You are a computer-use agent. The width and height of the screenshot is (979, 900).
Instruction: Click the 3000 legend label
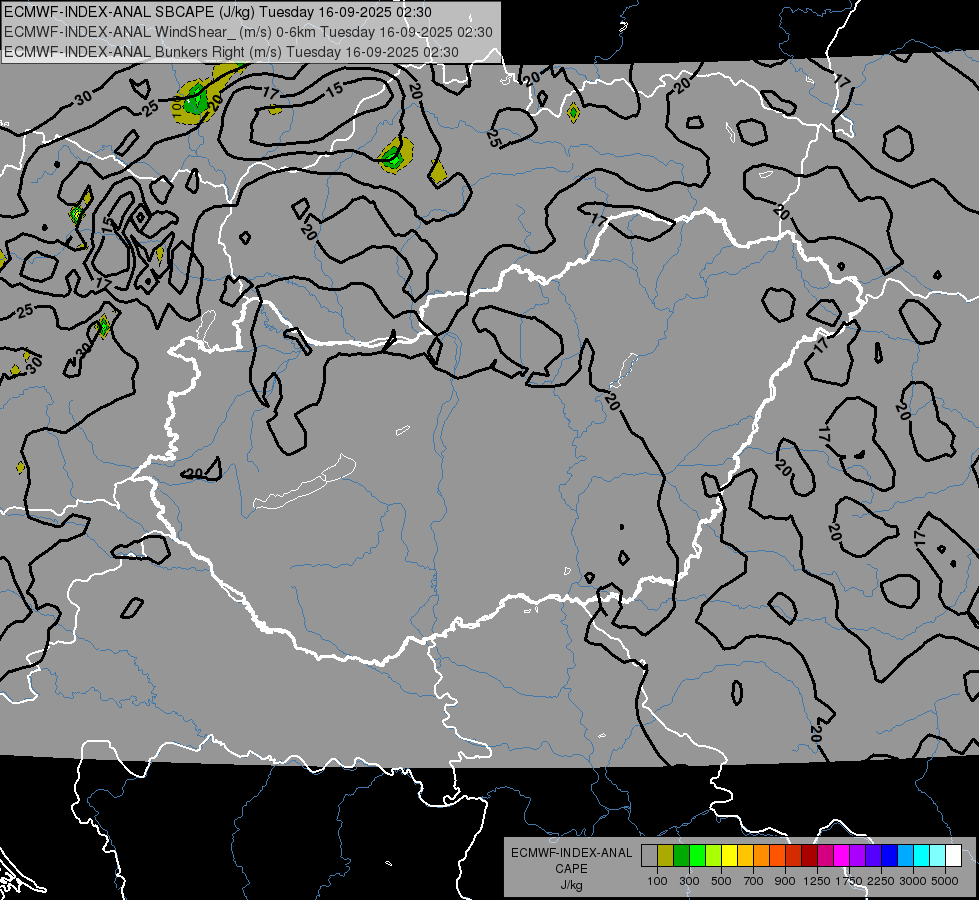(x=913, y=881)
